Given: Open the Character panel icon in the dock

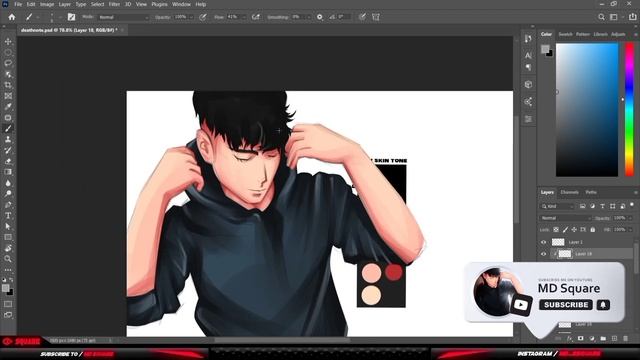Looking at the screenshot, I should pyautogui.click(x=528, y=55).
